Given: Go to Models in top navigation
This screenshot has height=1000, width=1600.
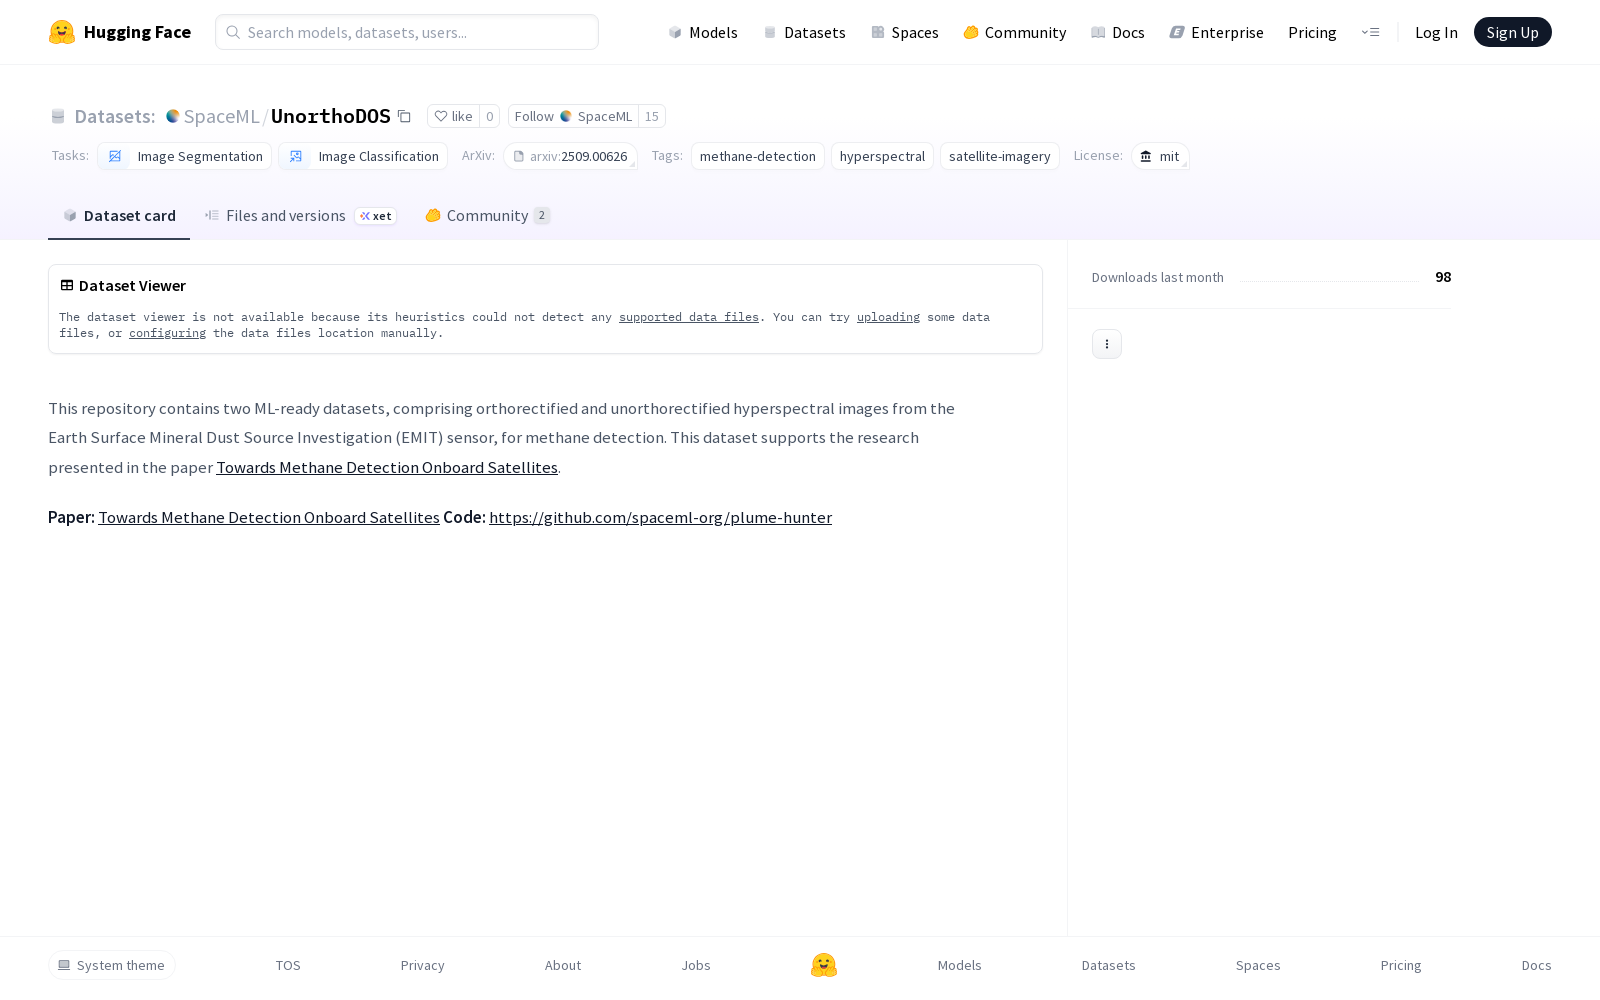Looking at the screenshot, I should [x=703, y=32].
